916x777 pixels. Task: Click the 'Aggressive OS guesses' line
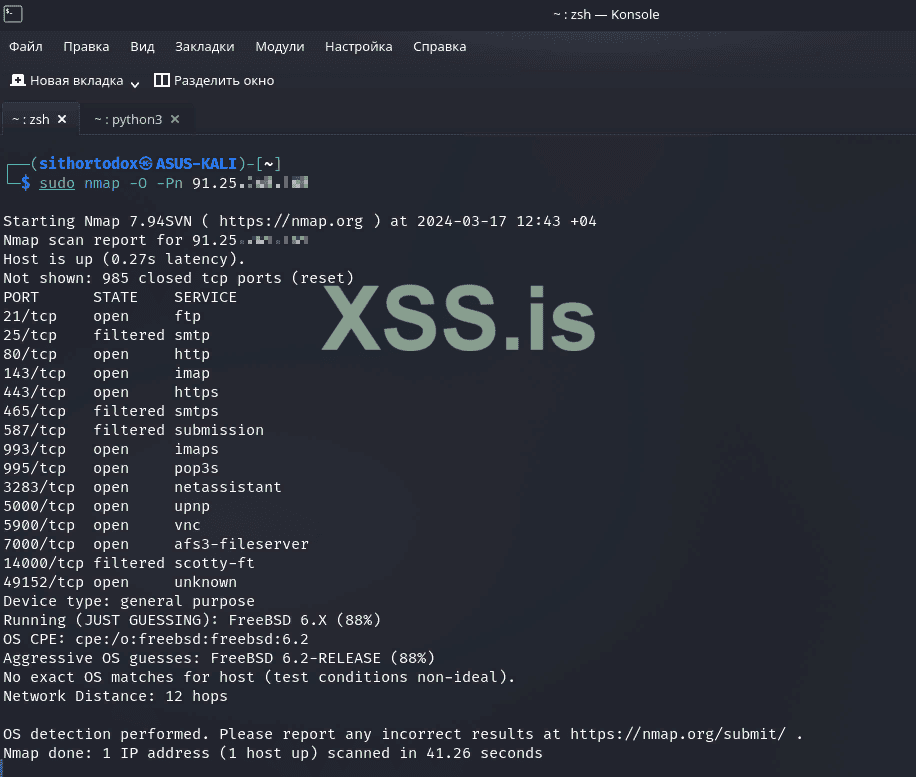tap(219, 658)
